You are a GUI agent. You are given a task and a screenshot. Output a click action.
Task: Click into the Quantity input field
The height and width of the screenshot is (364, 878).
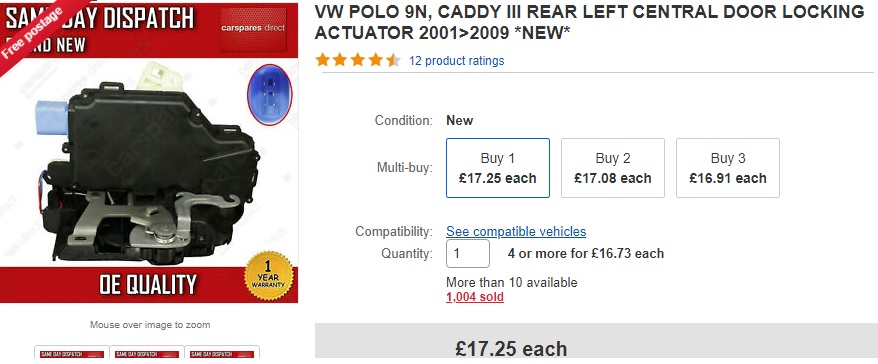[468, 254]
